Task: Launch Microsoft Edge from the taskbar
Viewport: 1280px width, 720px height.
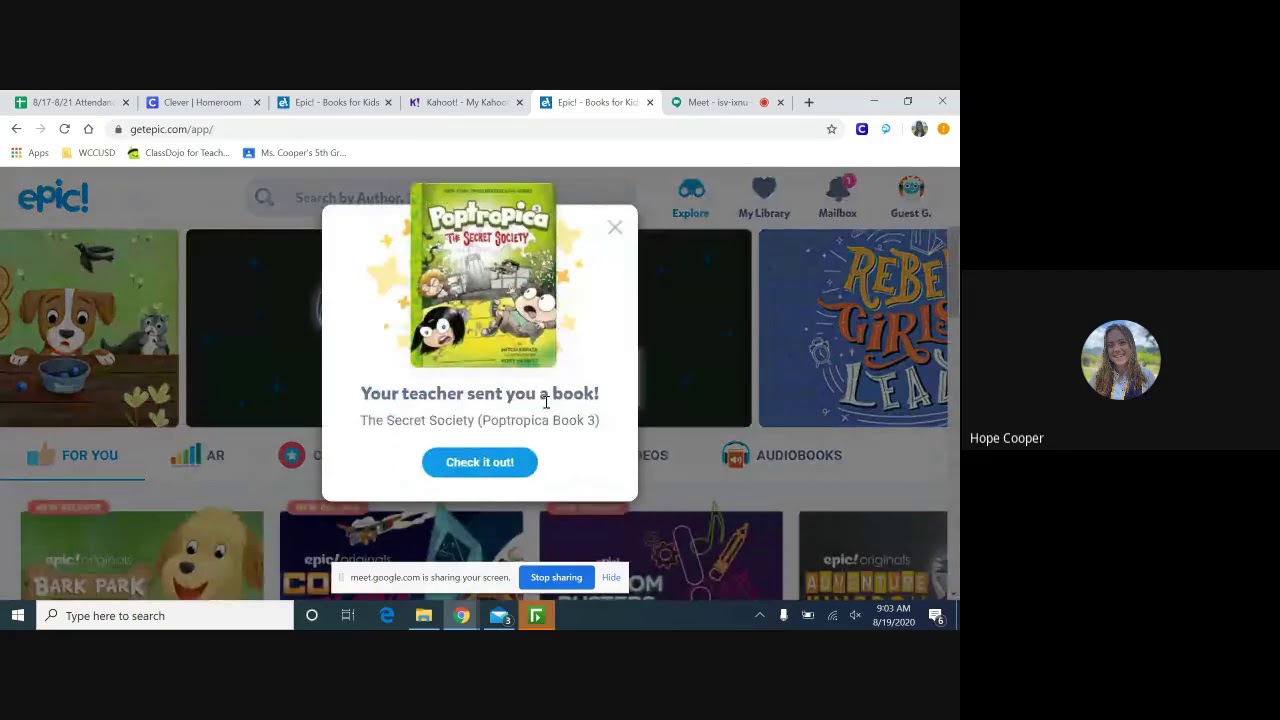Action: (x=386, y=616)
